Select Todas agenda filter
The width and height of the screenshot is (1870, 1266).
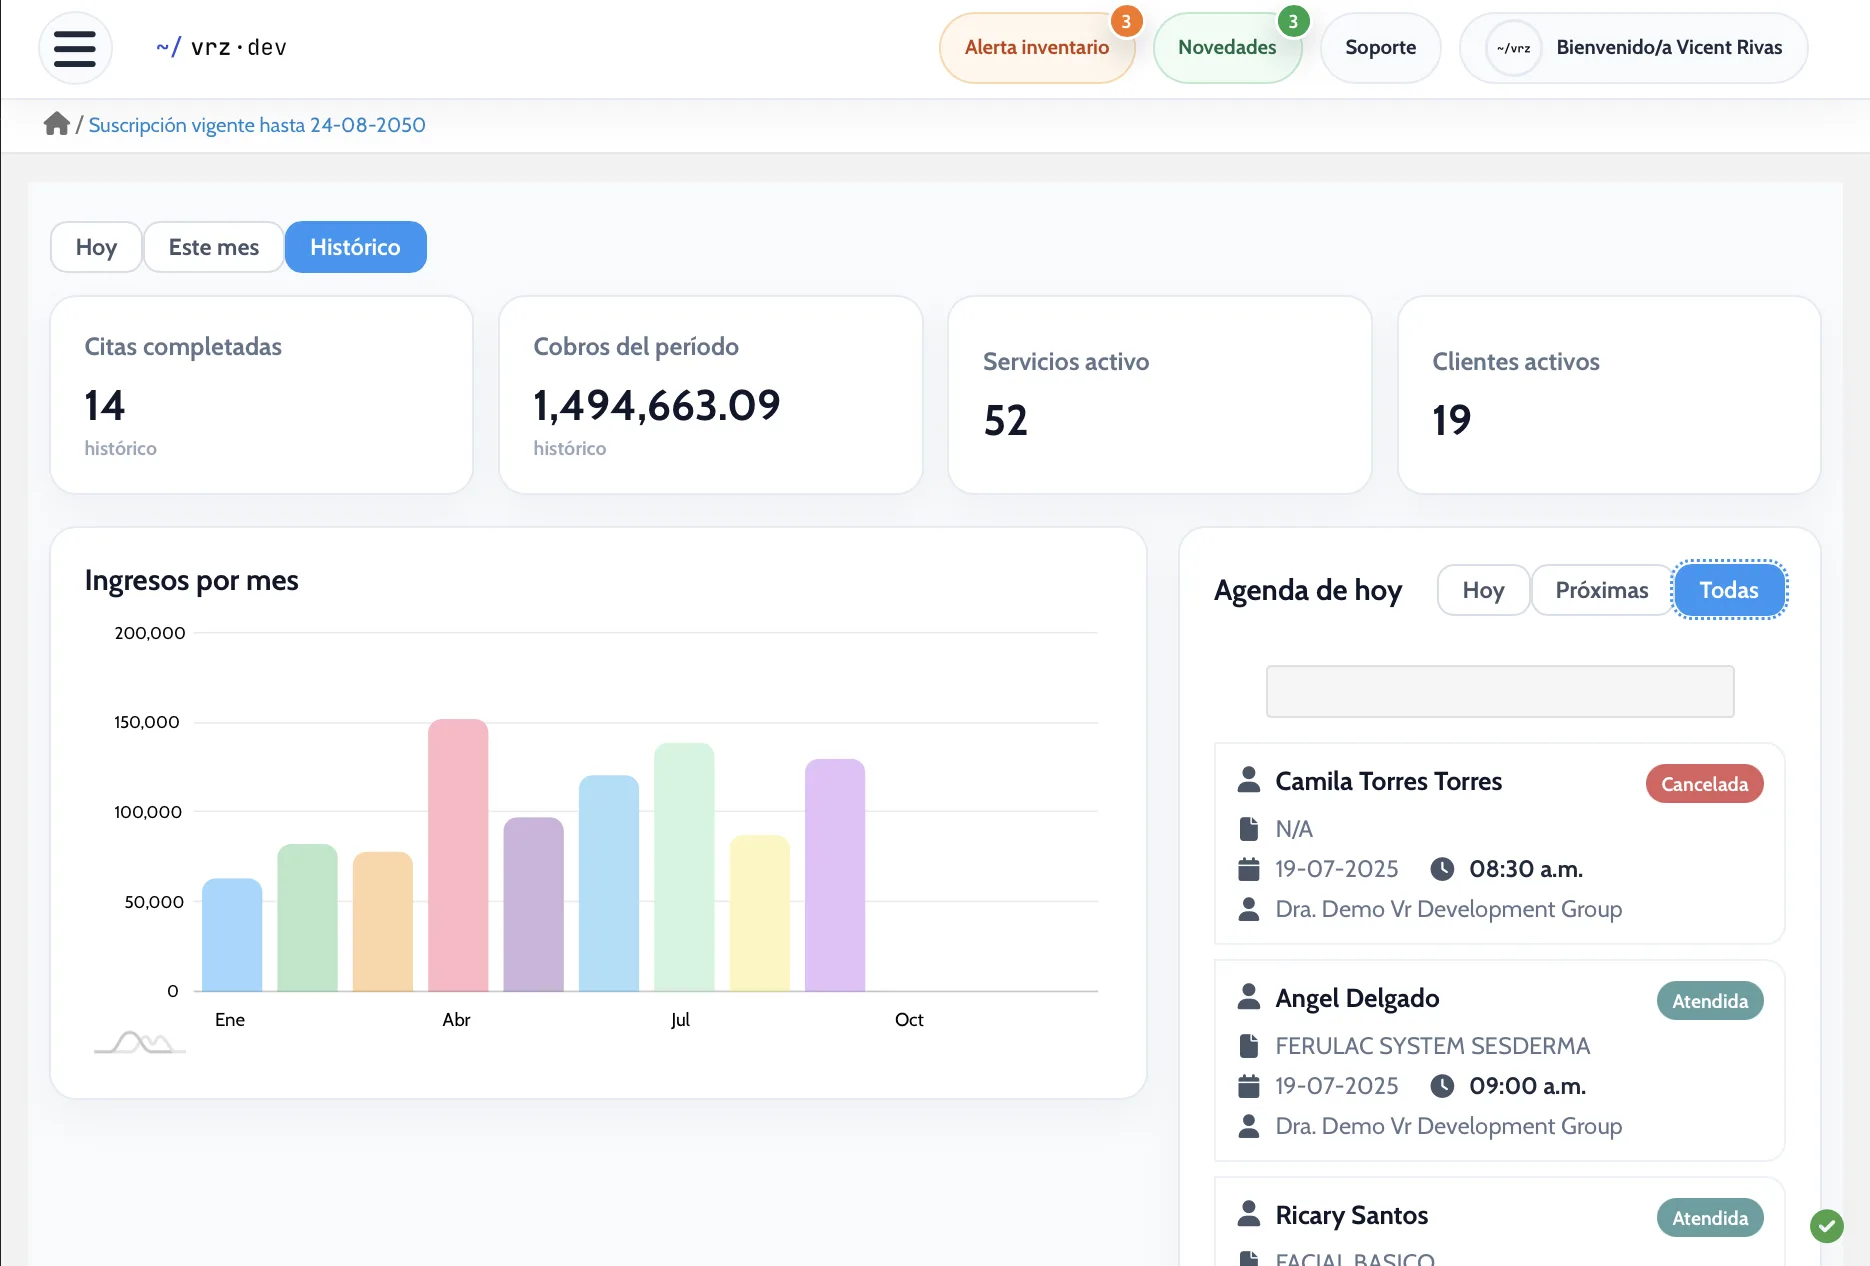[1729, 590]
